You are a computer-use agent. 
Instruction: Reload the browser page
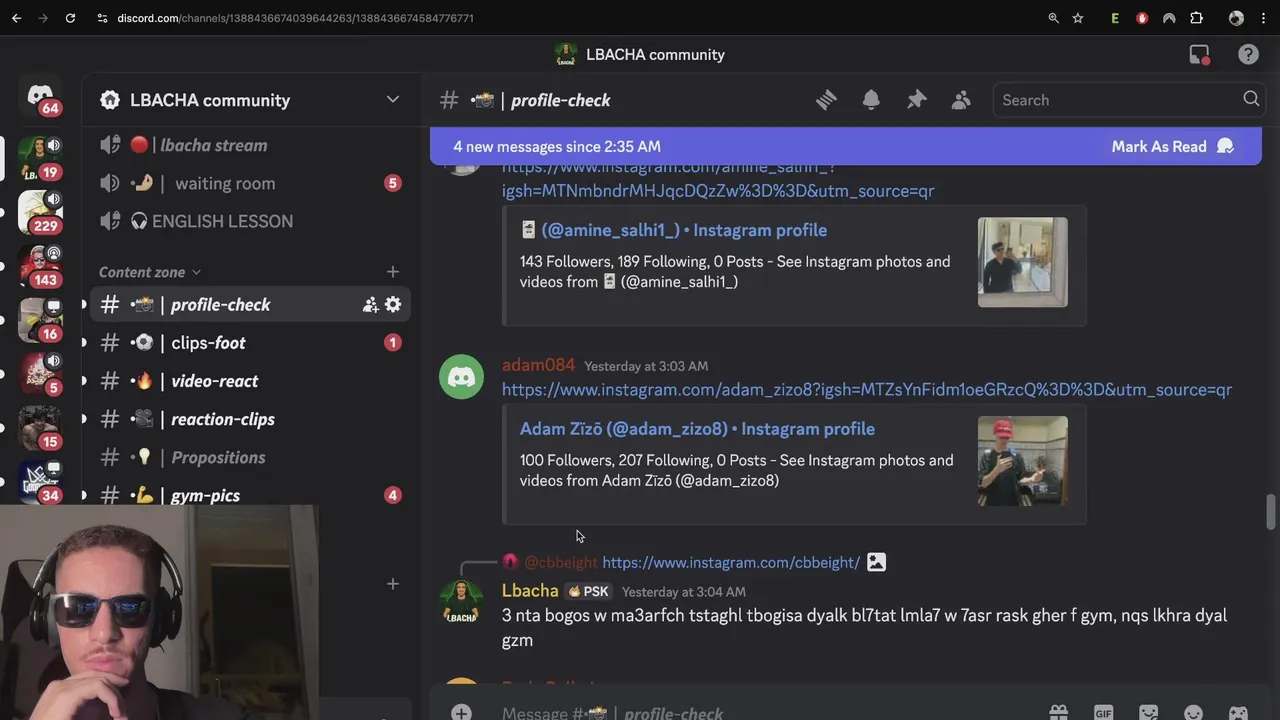[70, 18]
